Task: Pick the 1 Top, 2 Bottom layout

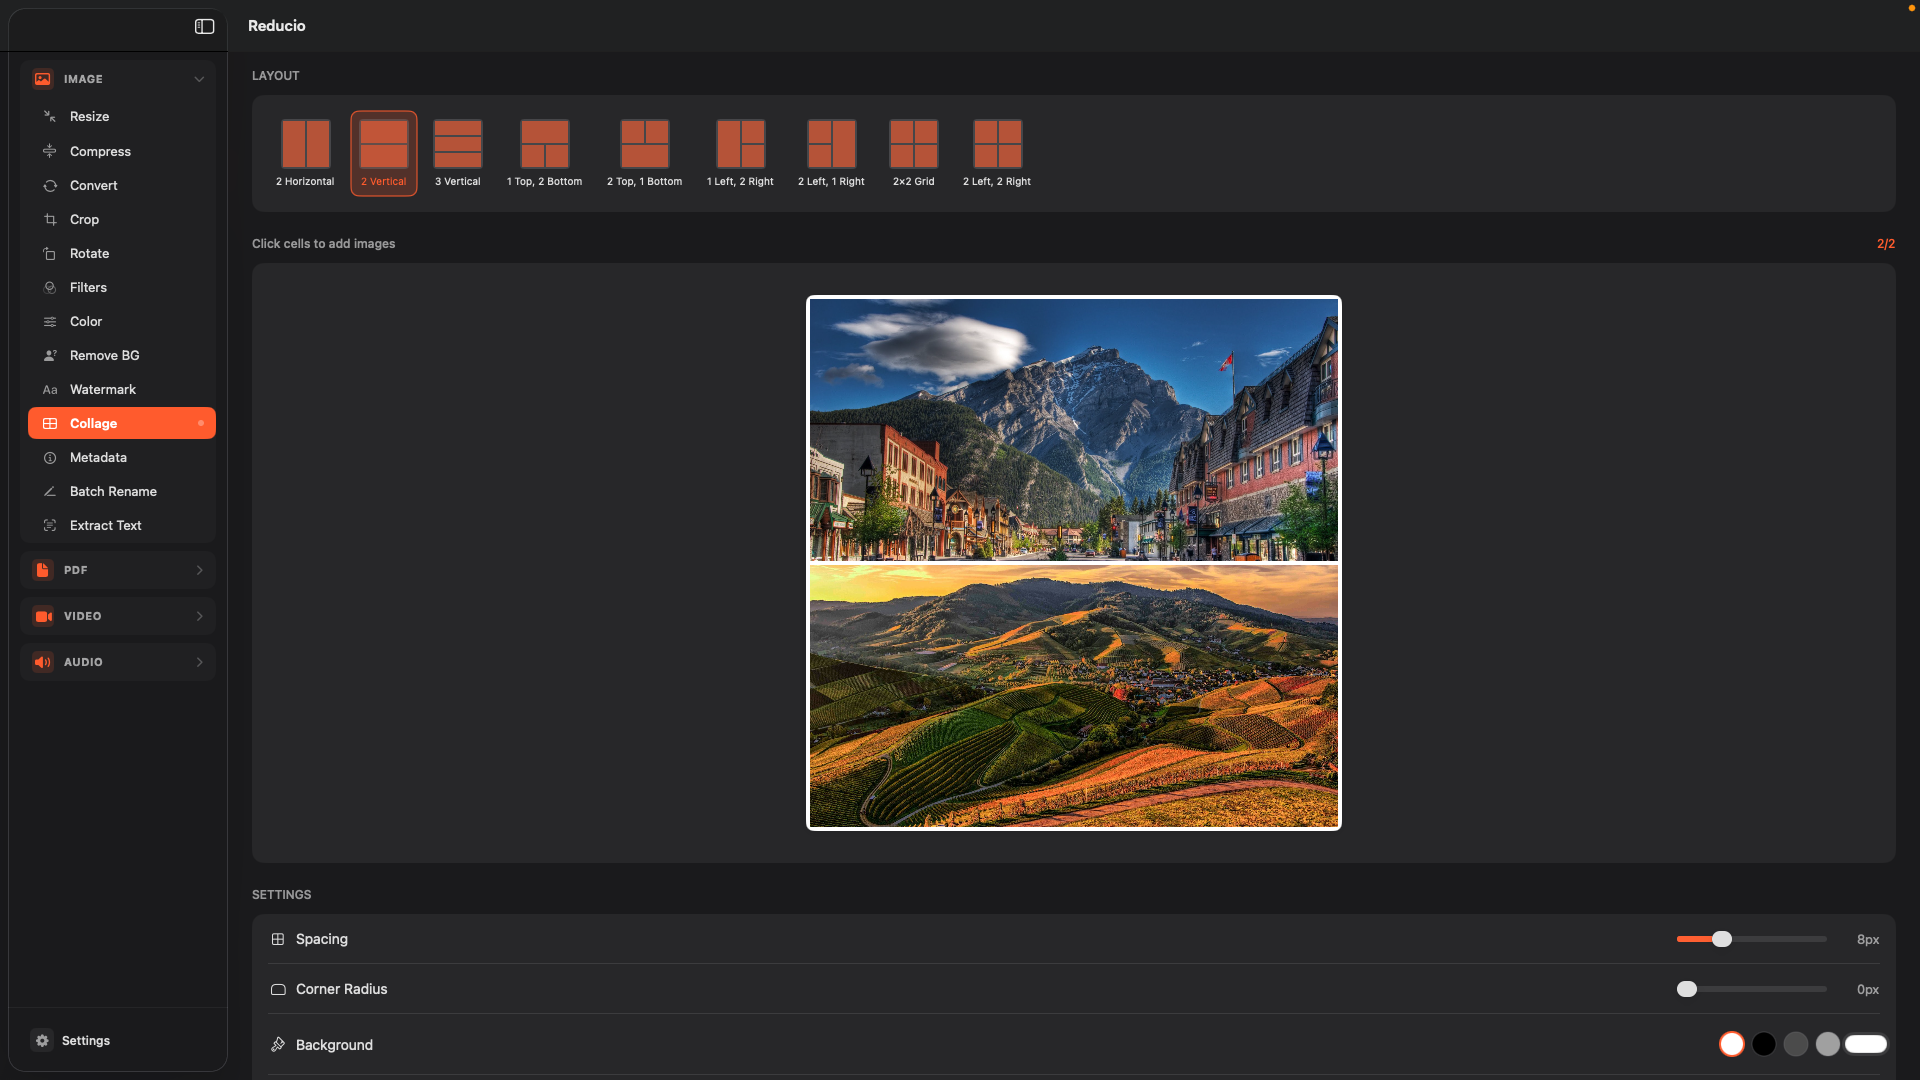Action: pyautogui.click(x=544, y=144)
